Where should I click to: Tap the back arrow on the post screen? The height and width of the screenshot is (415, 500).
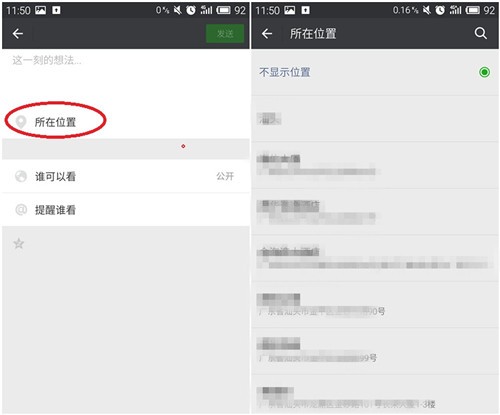click(x=18, y=33)
